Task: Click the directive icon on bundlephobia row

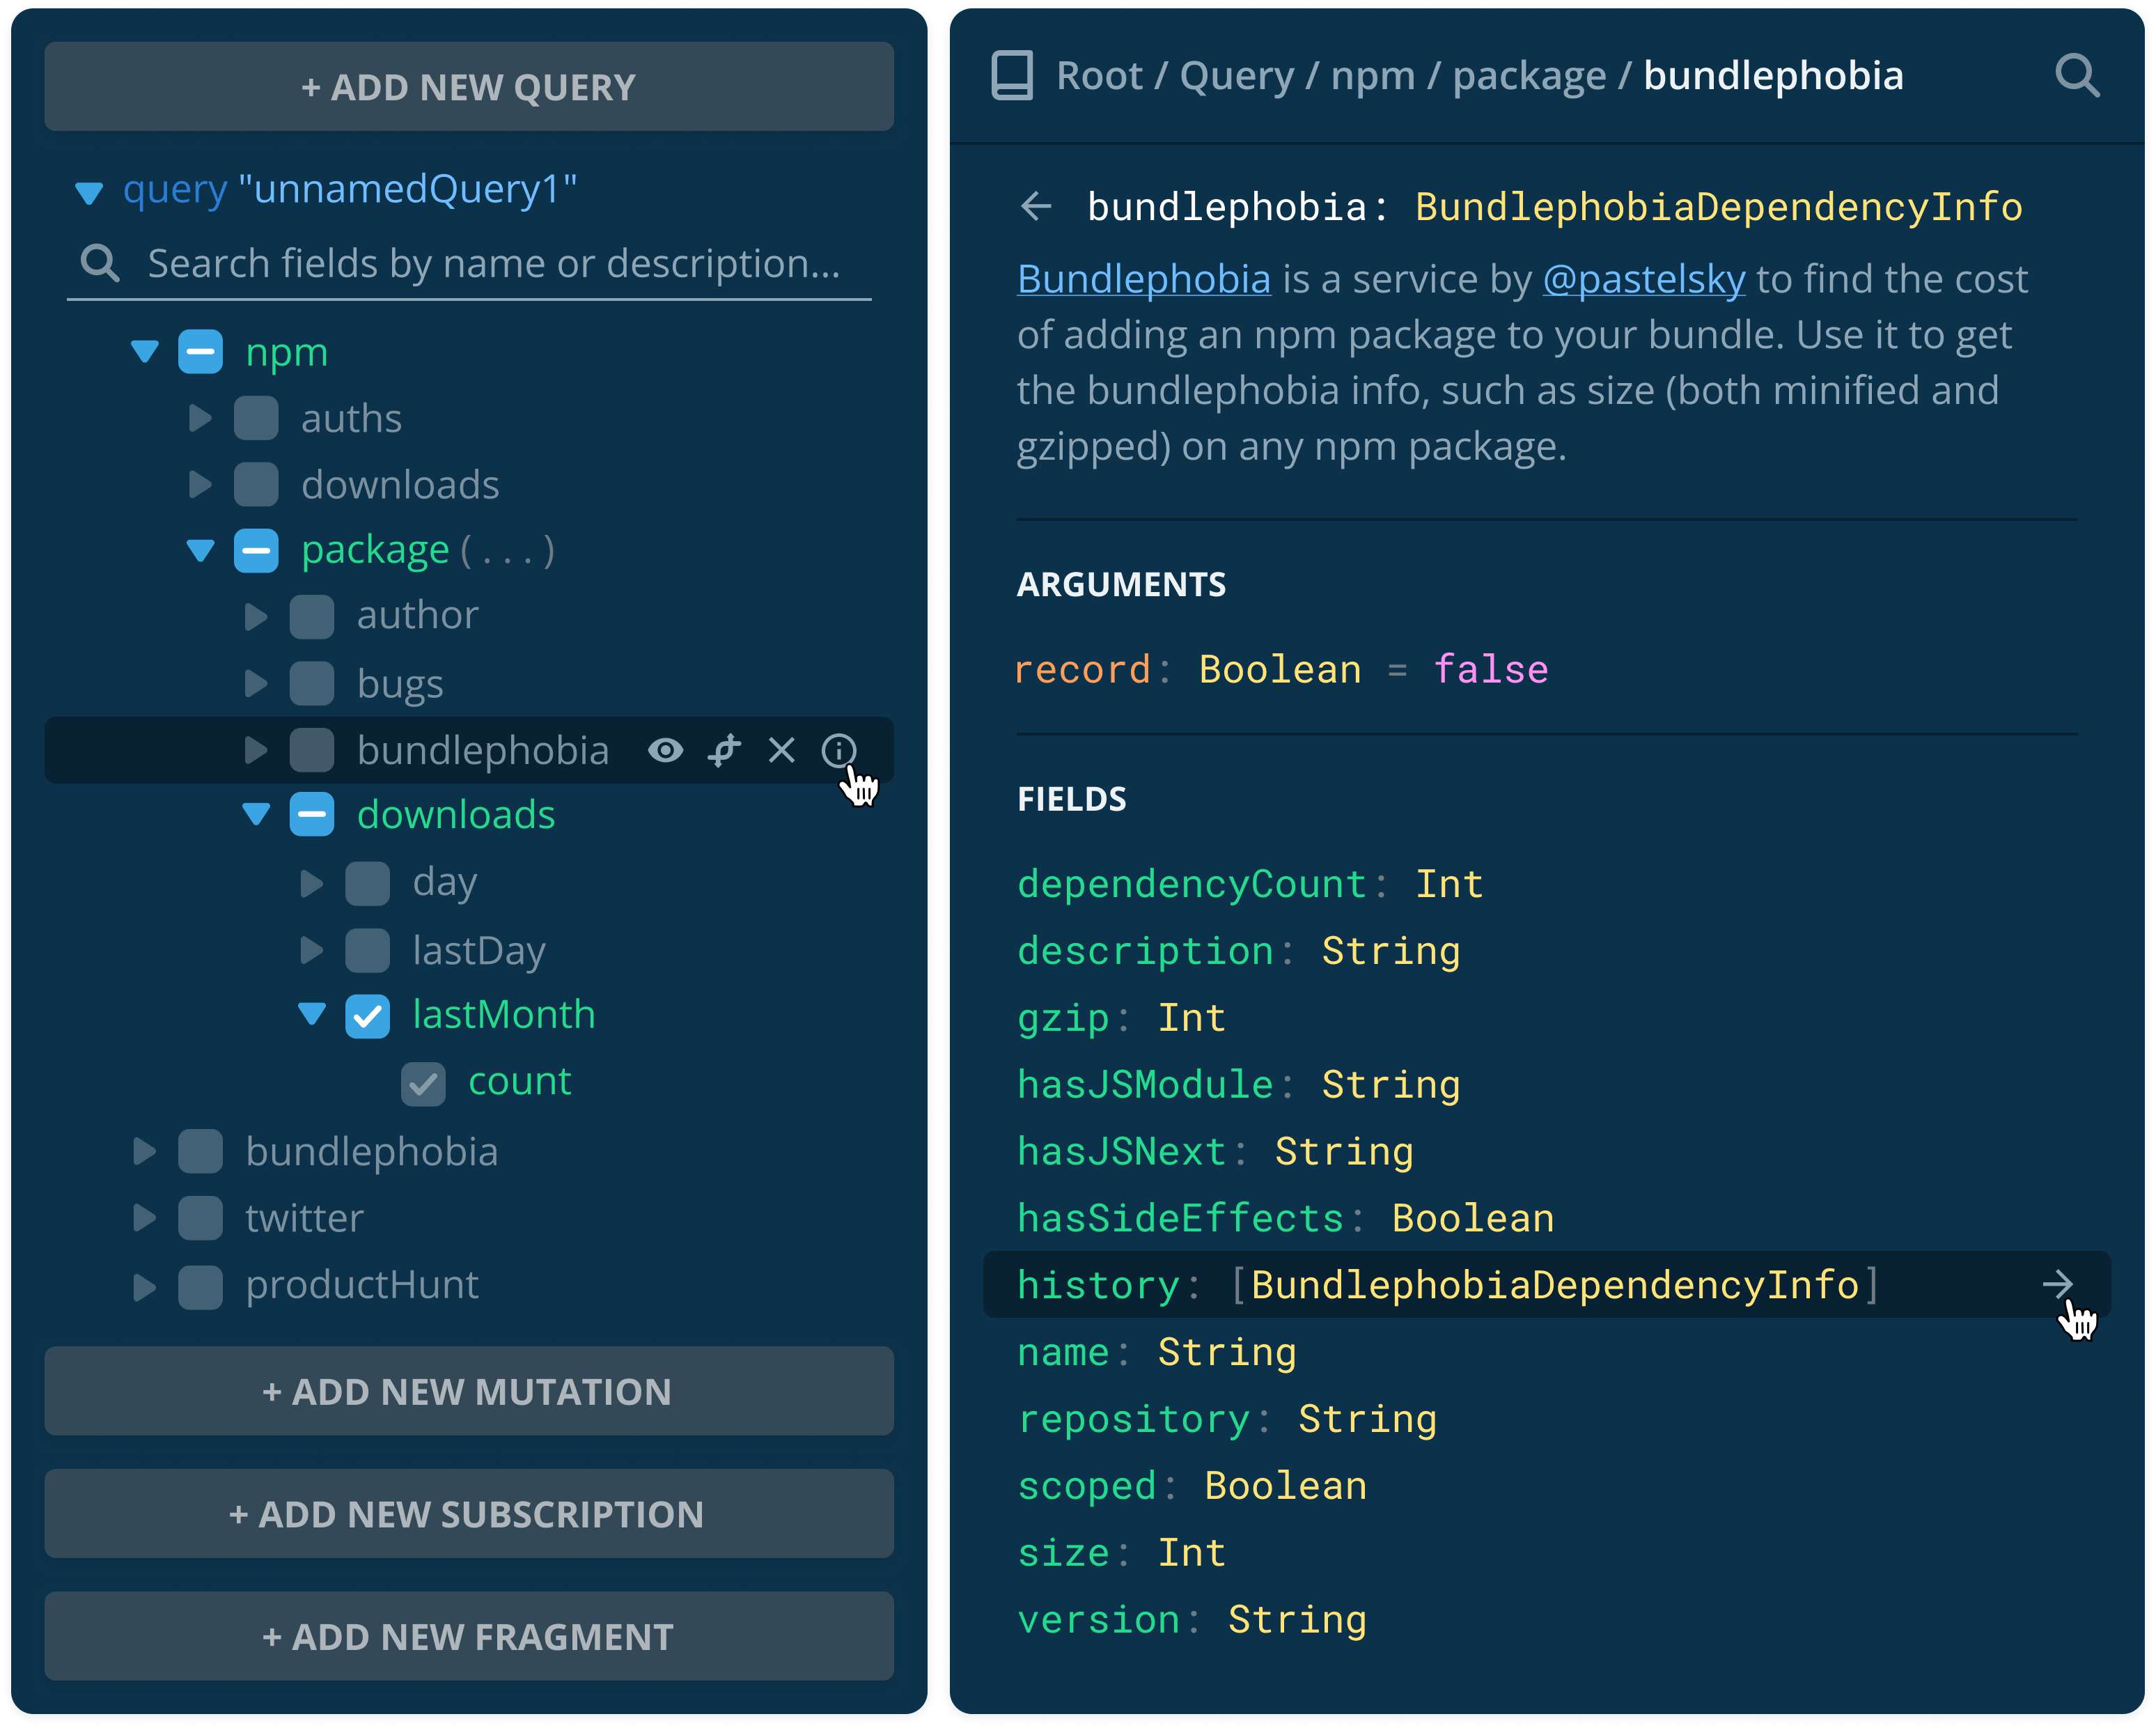Action: [x=724, y=750]
